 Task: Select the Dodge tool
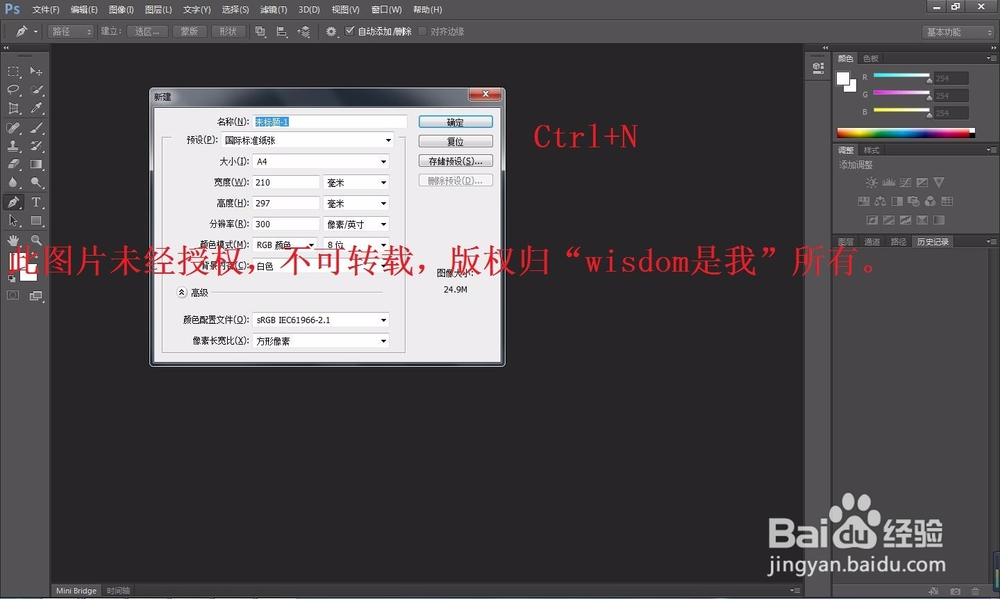pyautogui.click(x=36, y=183)
